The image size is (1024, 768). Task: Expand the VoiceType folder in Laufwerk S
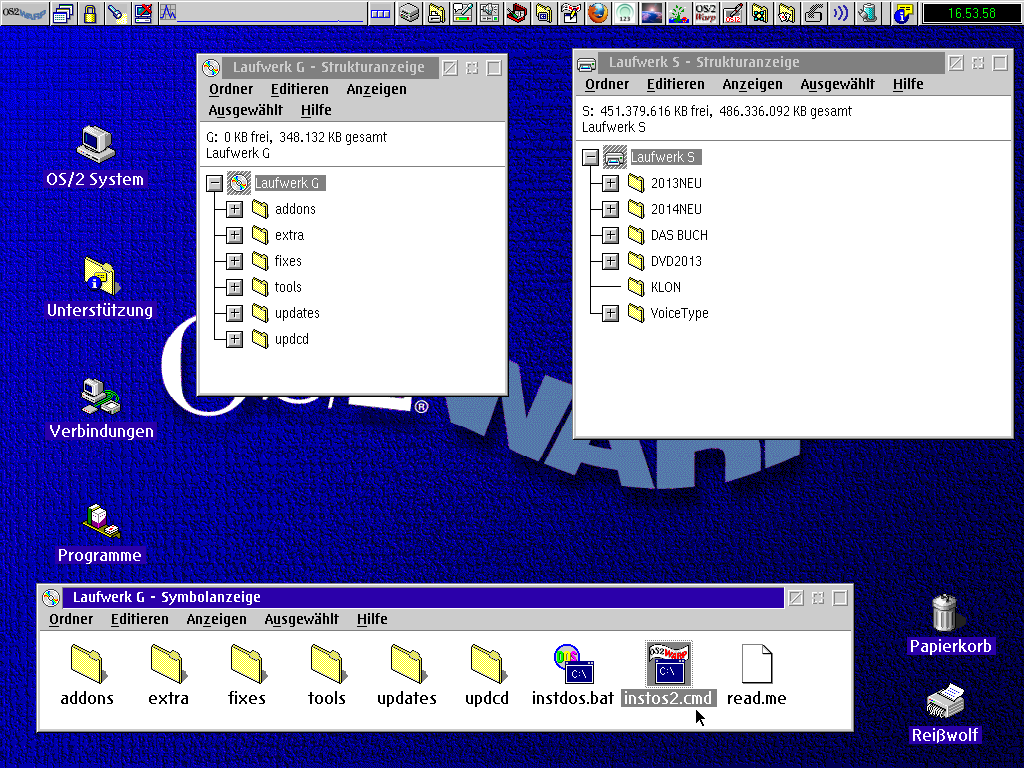(x=611, y=313)
